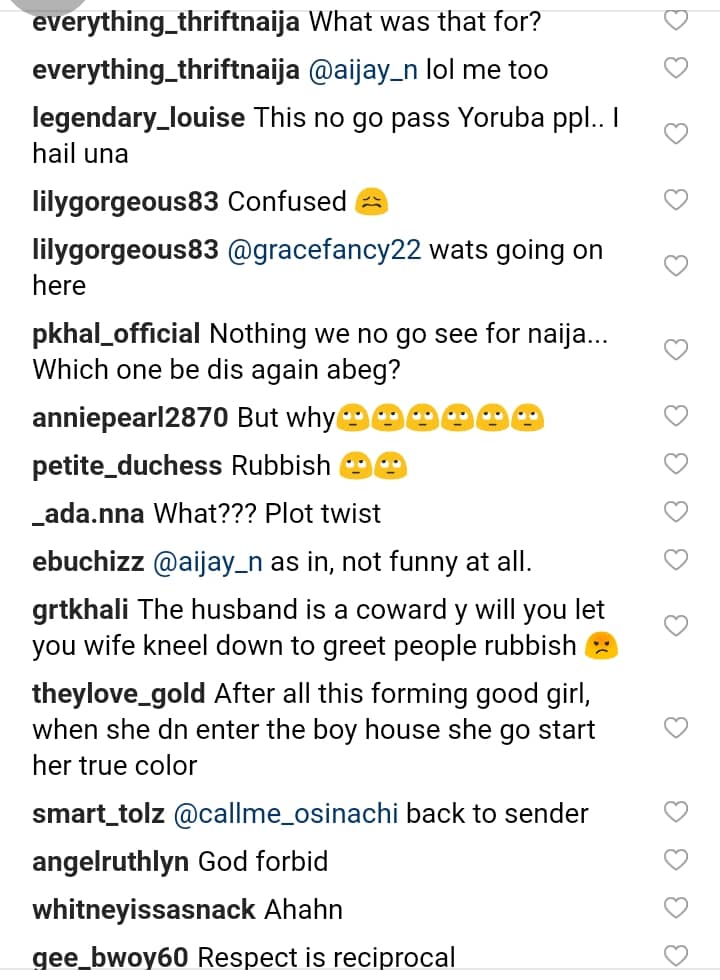Screen dimensions: 720x980
Task: Go to grtkhali's profile
Action: click(81, 609)
